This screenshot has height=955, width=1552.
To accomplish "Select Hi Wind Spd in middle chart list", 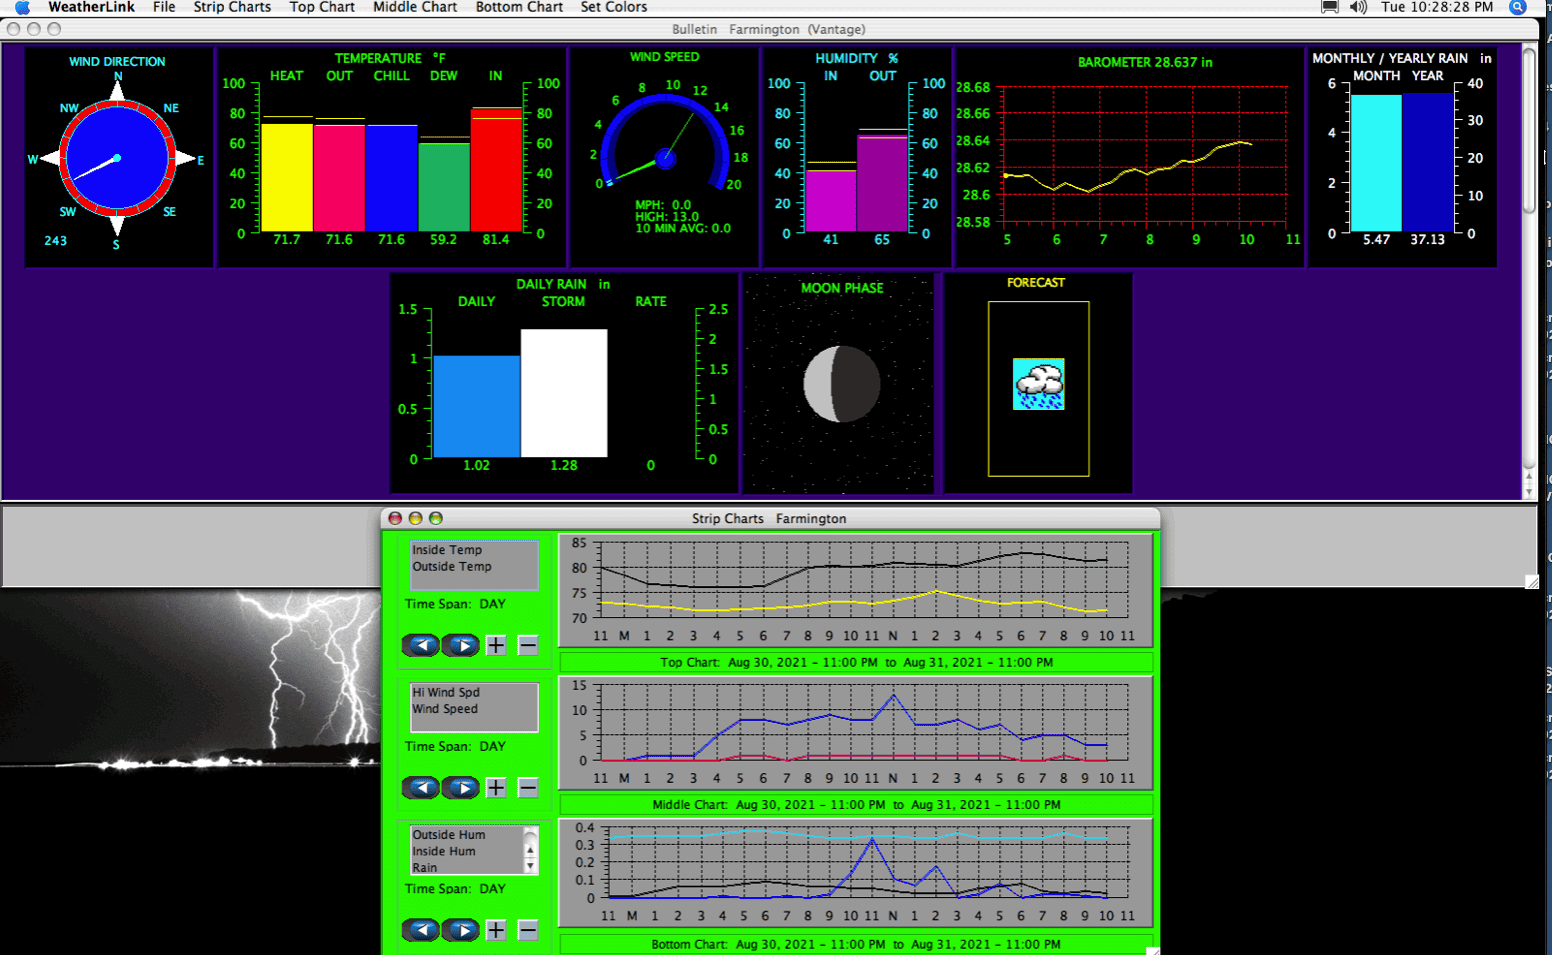I will pos(474,692).
